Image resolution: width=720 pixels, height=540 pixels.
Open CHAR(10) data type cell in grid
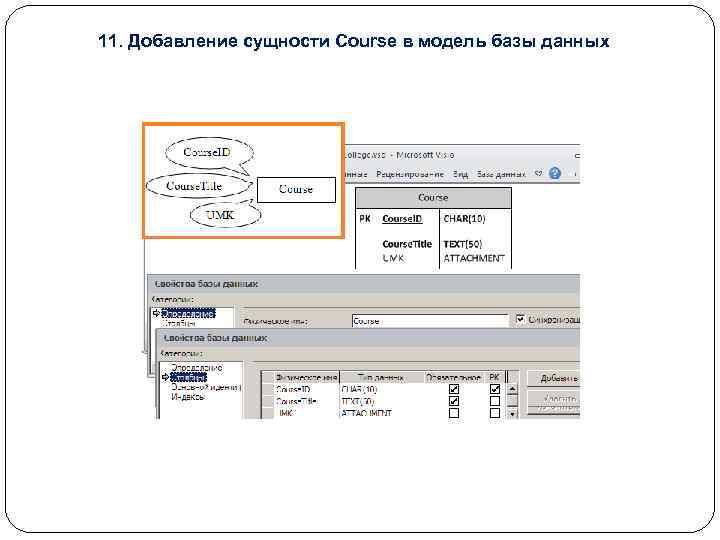360,389
